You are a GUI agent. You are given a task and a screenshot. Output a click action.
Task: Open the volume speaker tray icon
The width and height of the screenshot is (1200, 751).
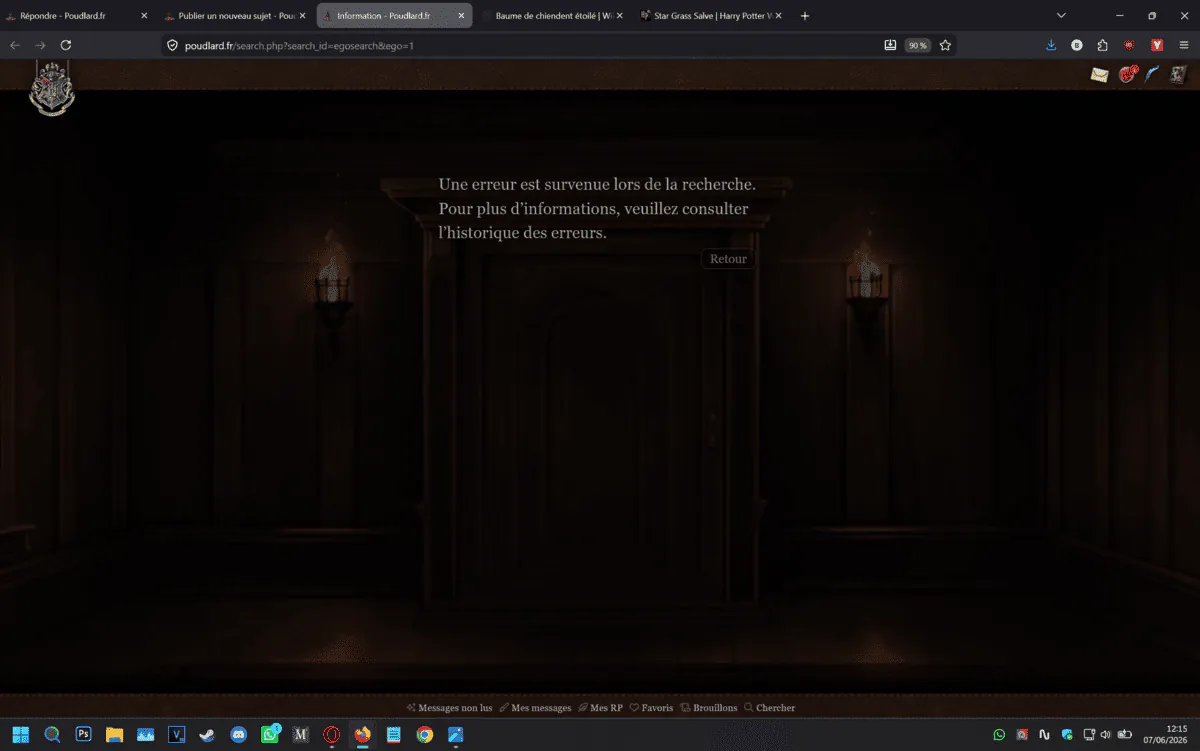point(1106,734)
